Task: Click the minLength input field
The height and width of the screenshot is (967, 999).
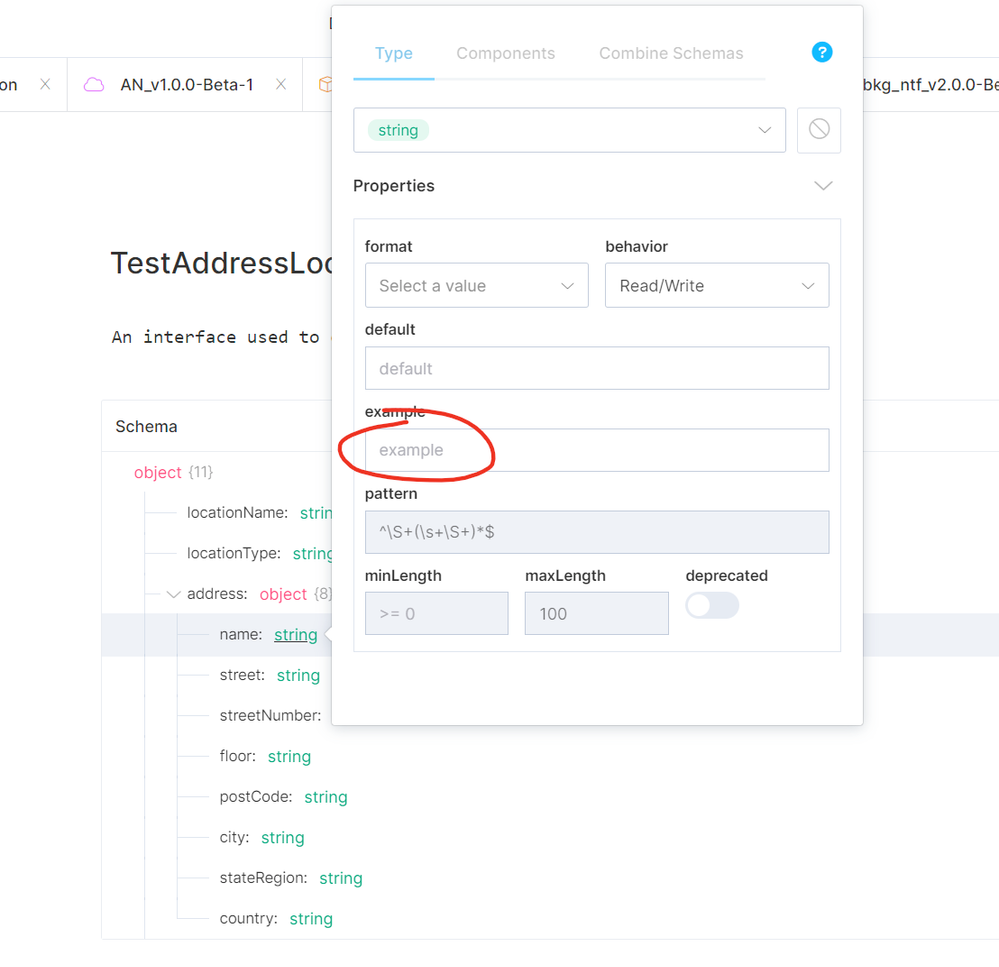Action: [436, 613]
